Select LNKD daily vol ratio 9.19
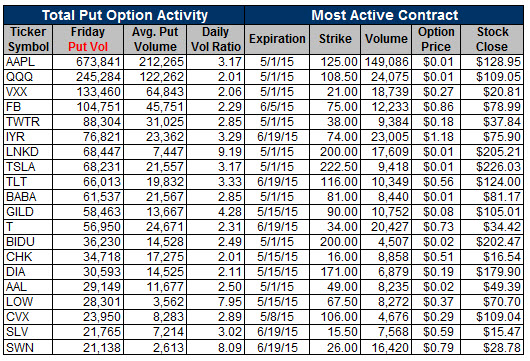This screenshot has height=361, width=530. point(216,152)
